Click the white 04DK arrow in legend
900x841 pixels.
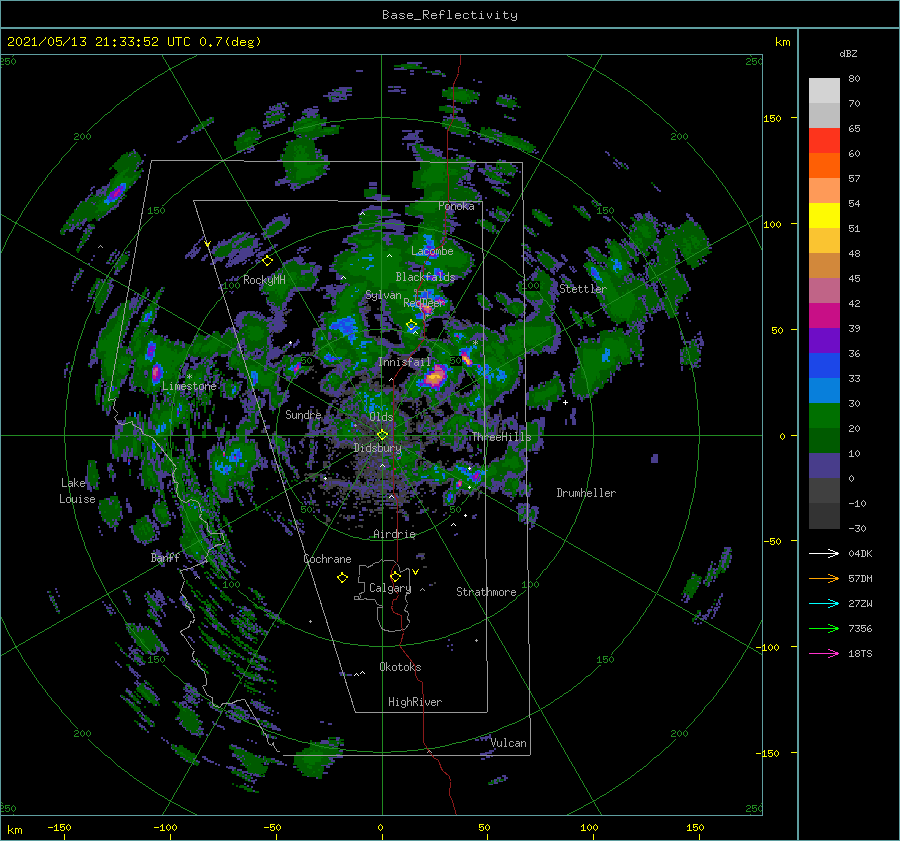[x=824, y=553]
